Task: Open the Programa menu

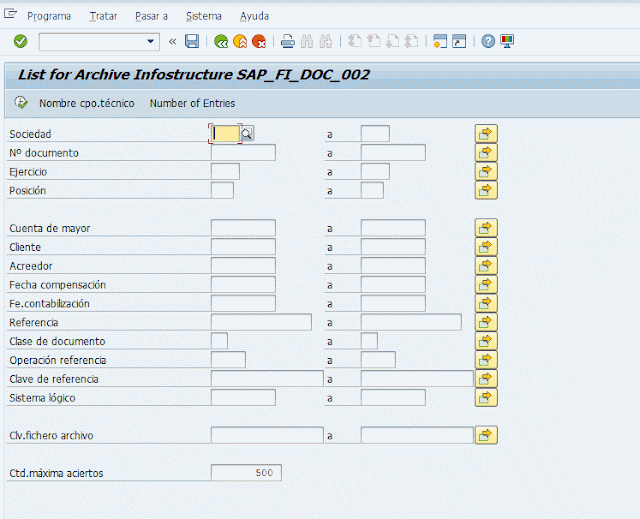Action: 49,16
